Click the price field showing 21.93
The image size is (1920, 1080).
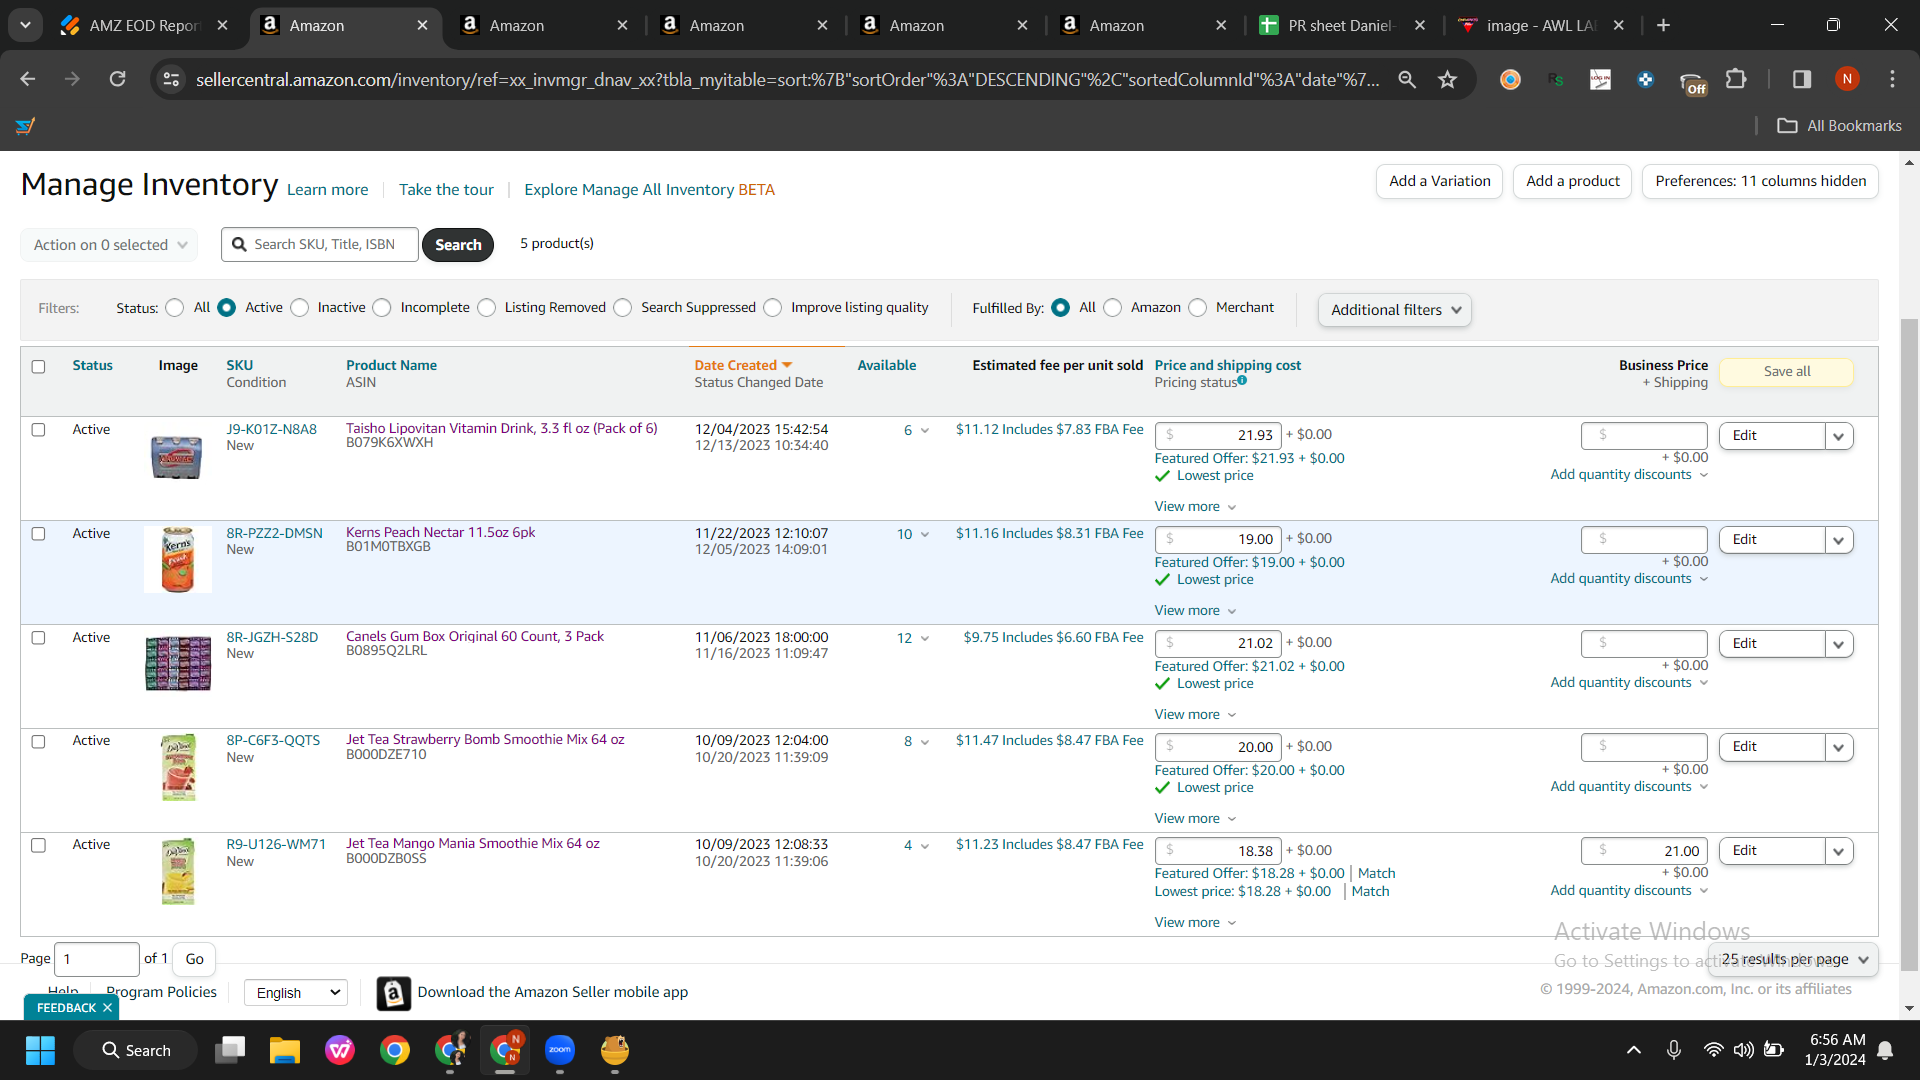point(1218,435)
